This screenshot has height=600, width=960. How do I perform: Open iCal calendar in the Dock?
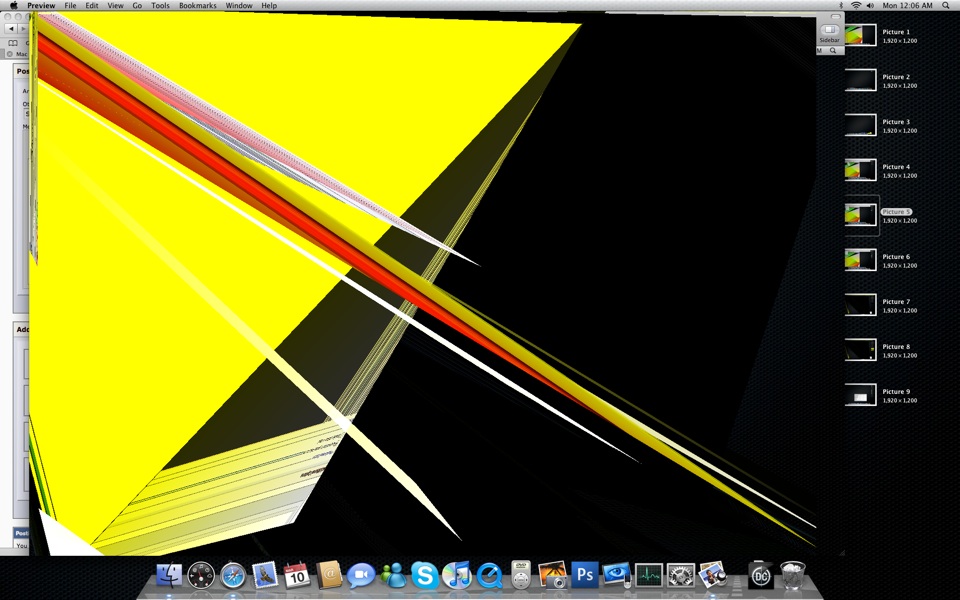[297, 576]
